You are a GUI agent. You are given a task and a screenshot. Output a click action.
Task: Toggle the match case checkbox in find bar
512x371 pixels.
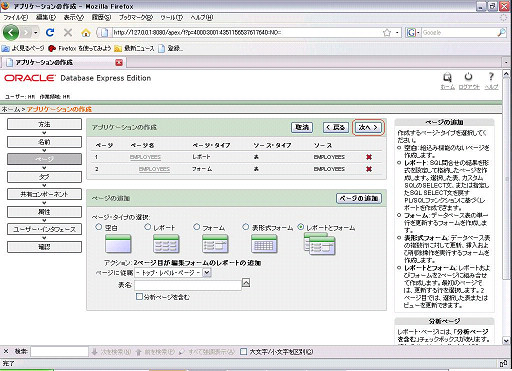tap(244, 352)
